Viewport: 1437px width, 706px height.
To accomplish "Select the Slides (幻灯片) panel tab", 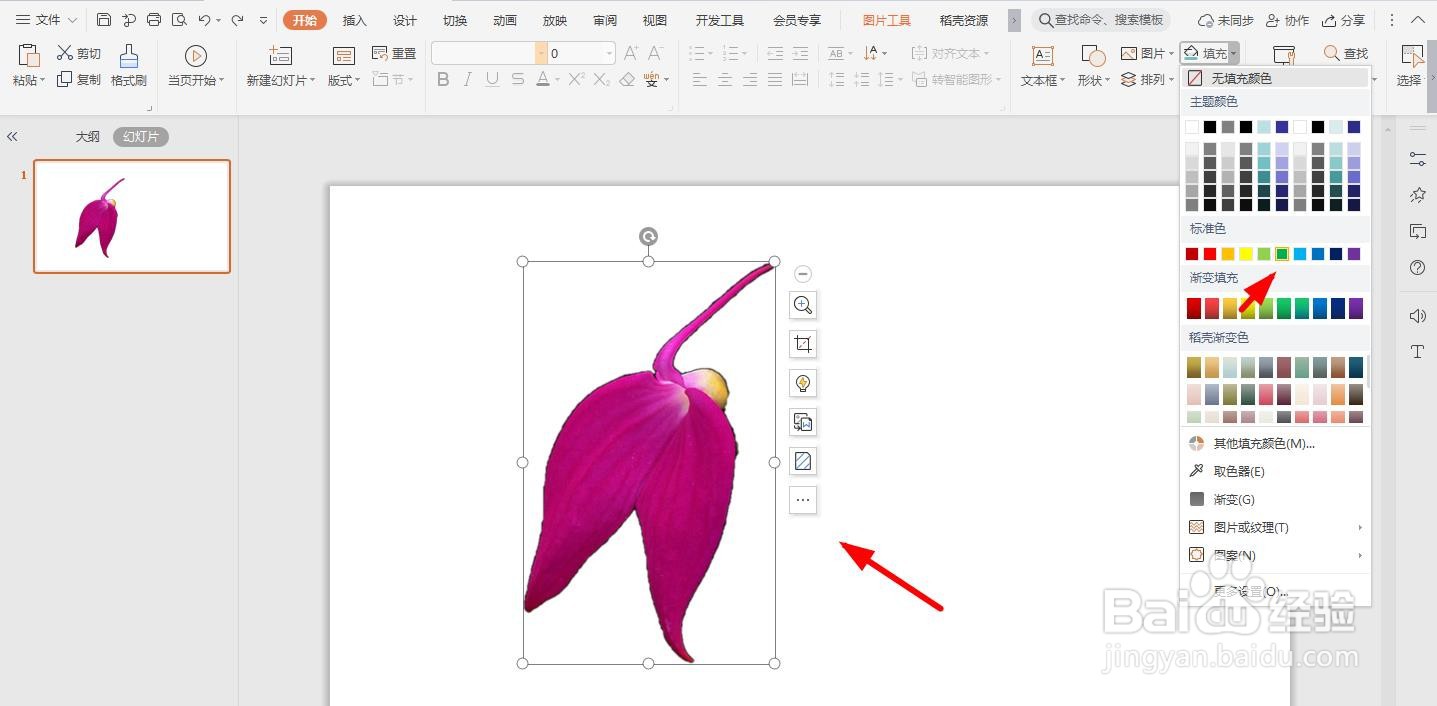I will tap(141, 137).
